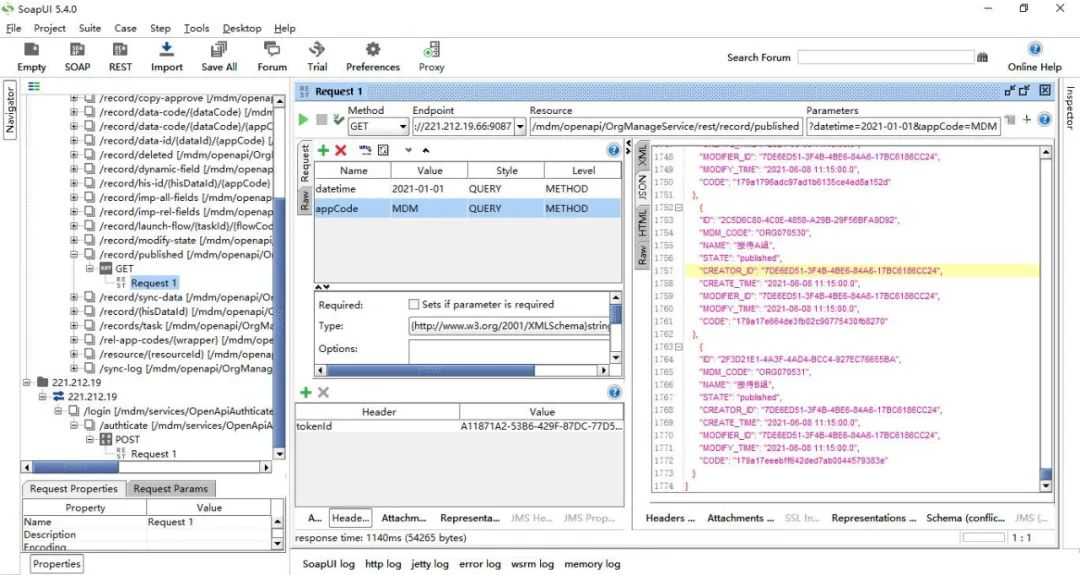Open the File menu
This screenshot has width=1080, height=575.
14,28
